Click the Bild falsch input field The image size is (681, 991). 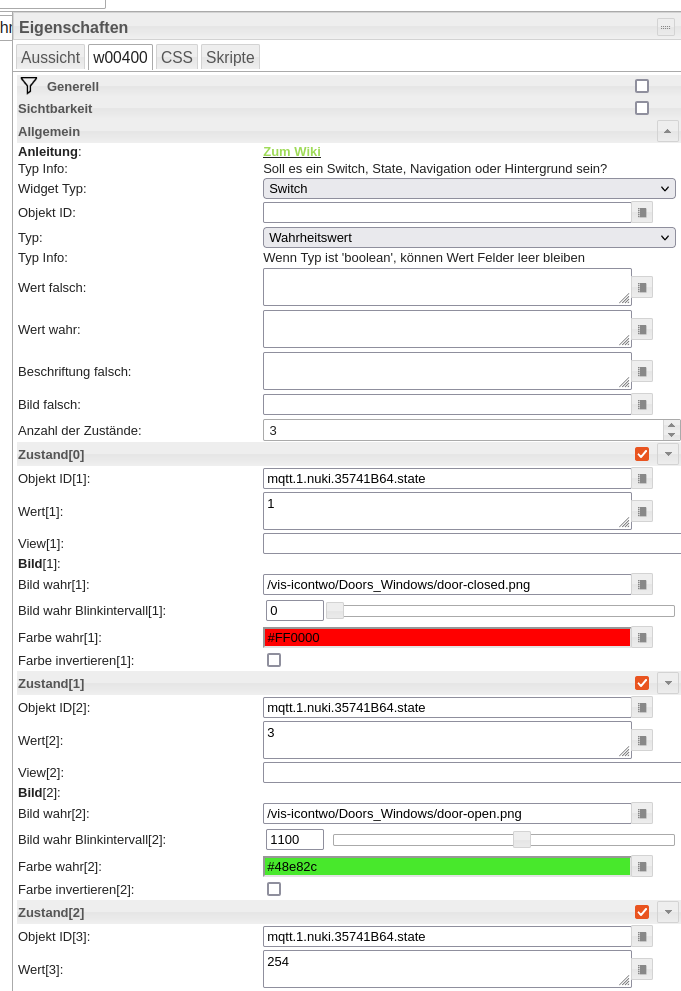(x=447, y=404)
